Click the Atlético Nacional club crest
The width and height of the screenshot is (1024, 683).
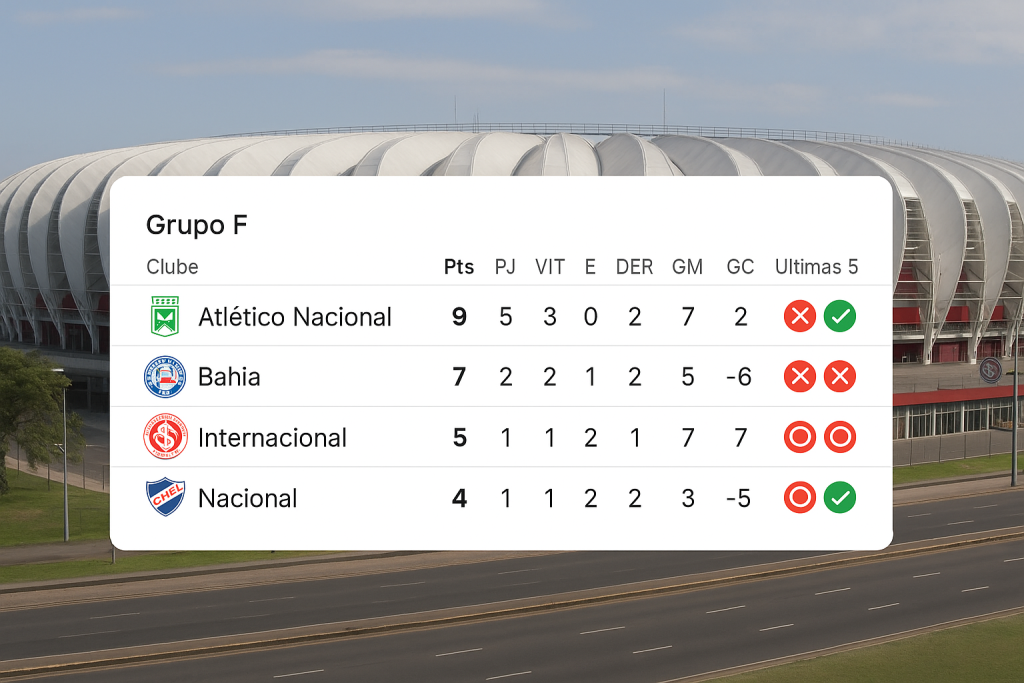tap(165, 316)
